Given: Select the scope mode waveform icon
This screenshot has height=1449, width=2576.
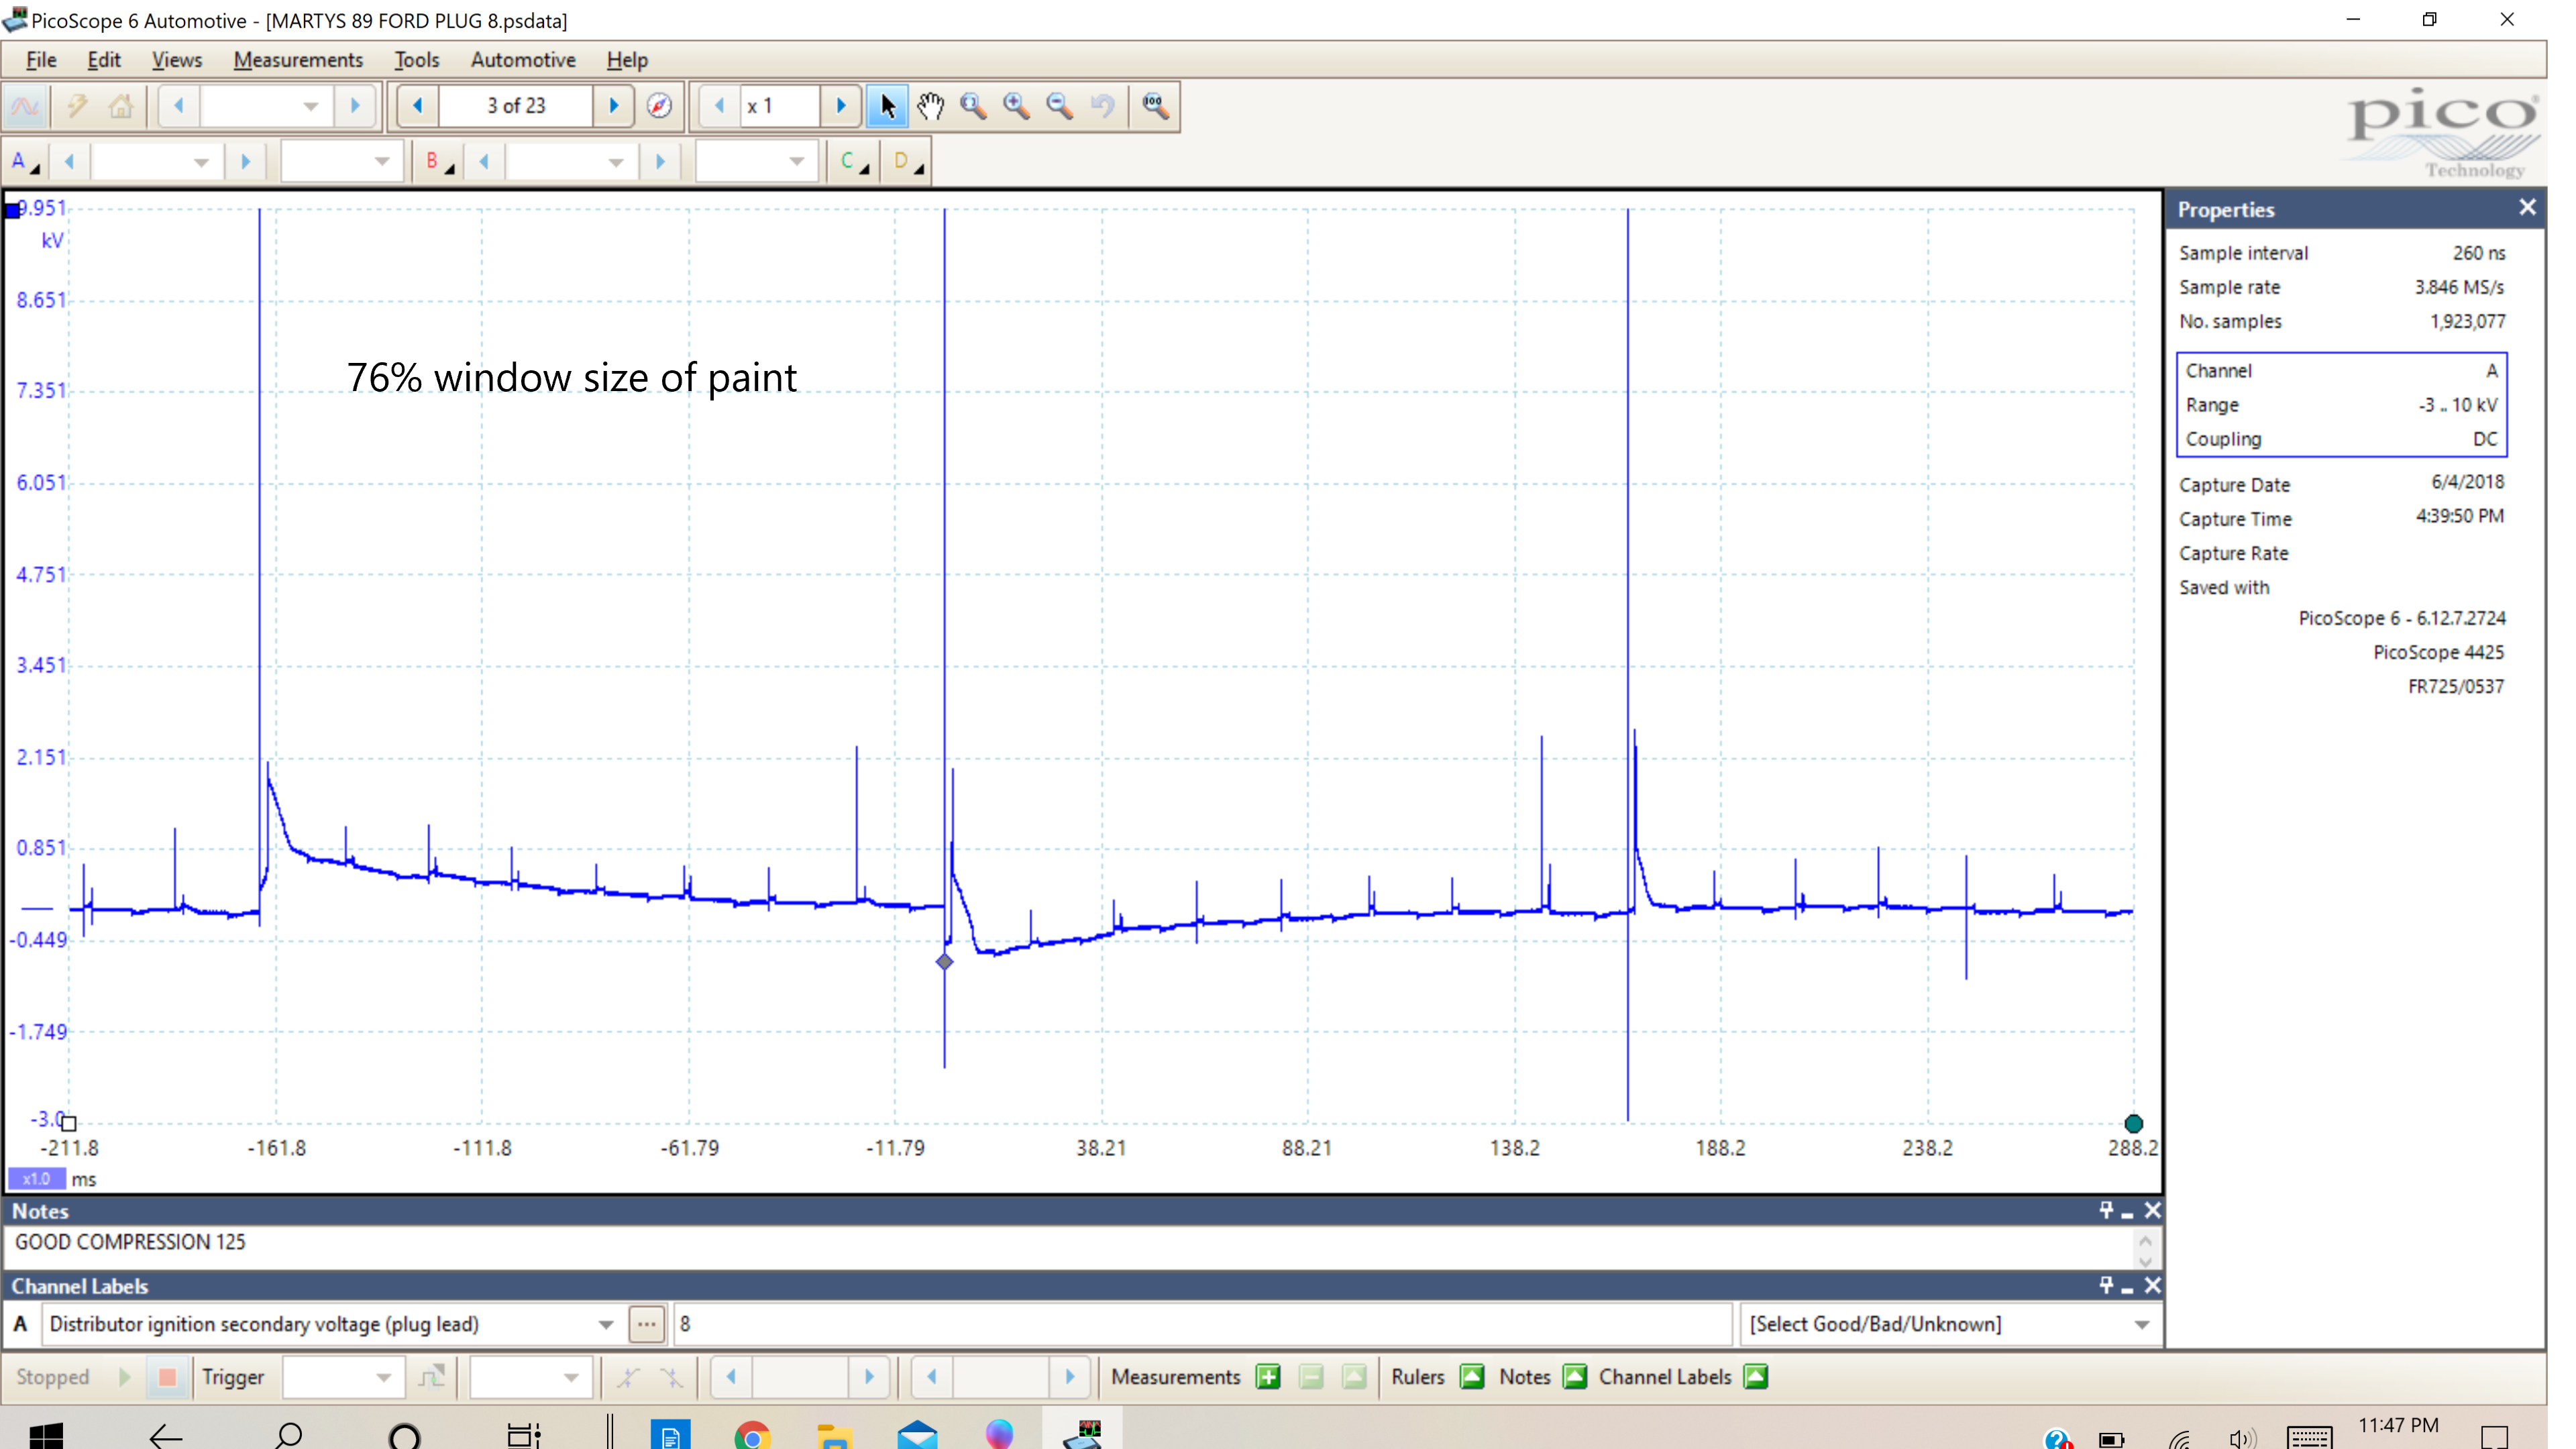Looking at the screenshot, I should (26, 106).
